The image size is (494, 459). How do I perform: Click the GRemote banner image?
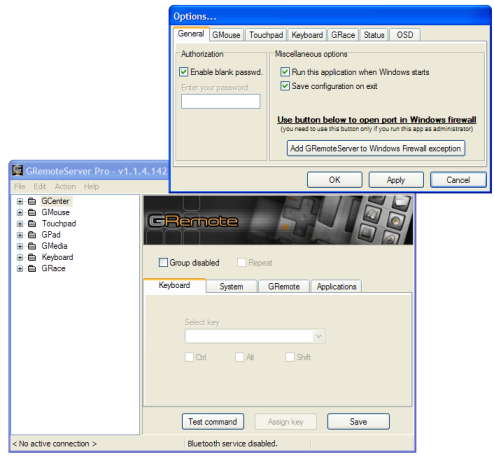pyautogui.click(x=278, y=220)
